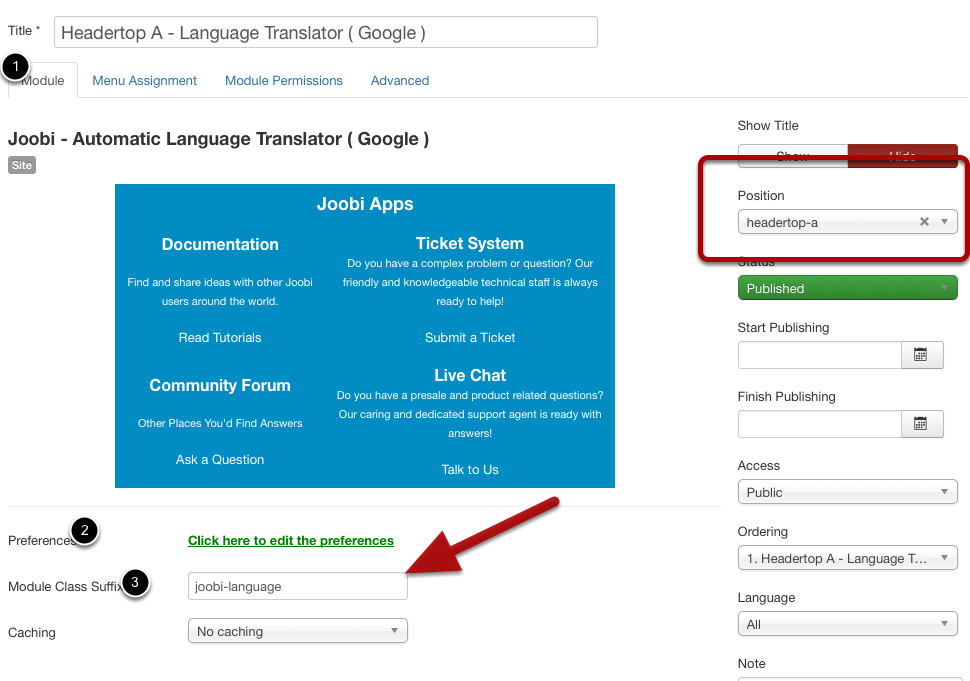
Task: Click the Community Forum heading
Action: (x=220, y=385)
